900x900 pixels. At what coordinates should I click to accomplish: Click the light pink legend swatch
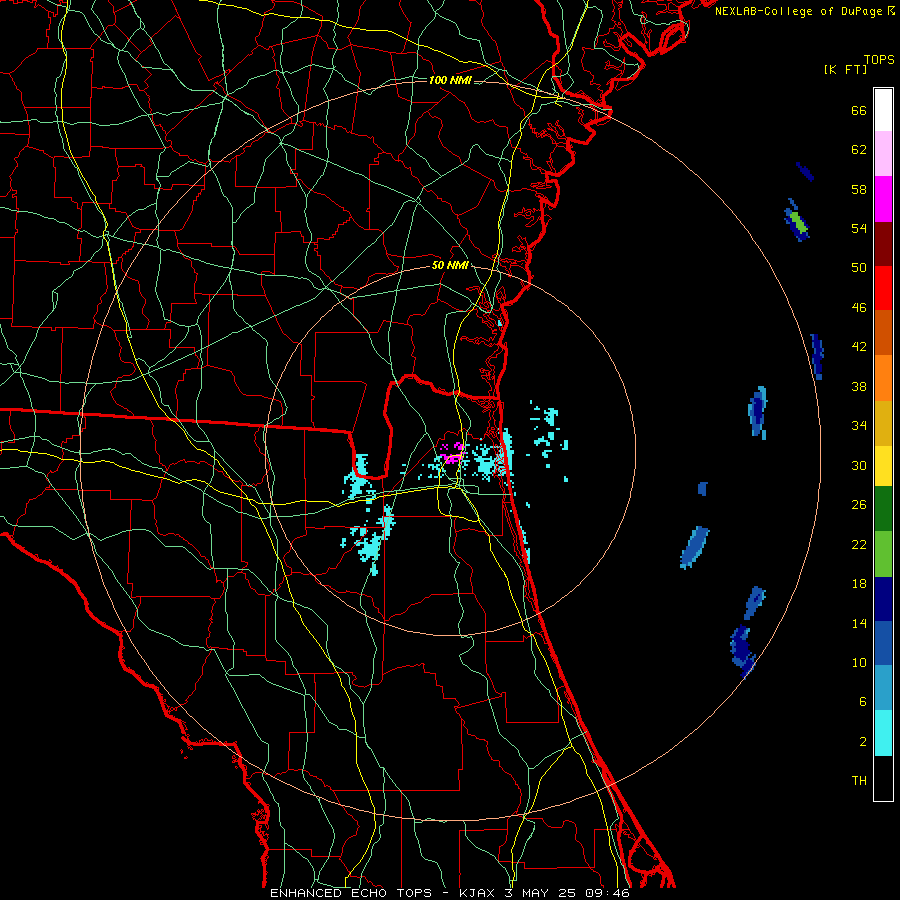[883, 153]
